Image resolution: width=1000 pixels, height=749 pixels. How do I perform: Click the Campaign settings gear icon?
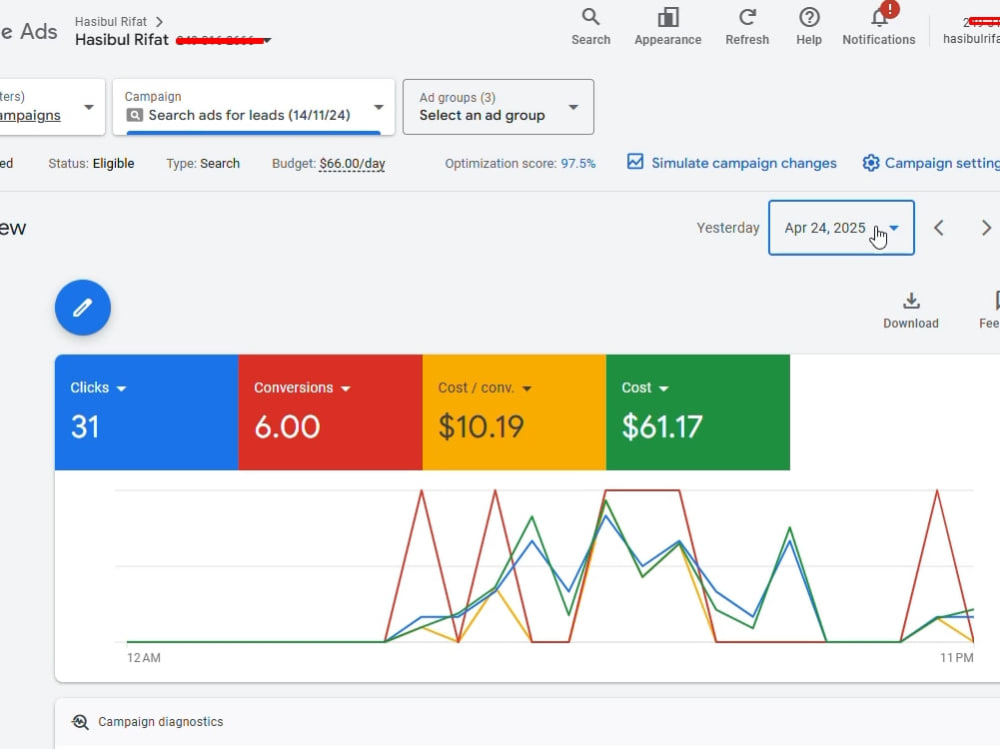point(871,163)
